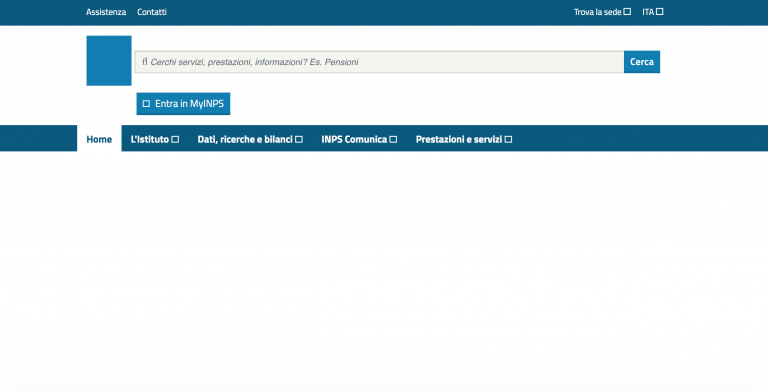This screenshot has width=768, height=391.
Task: Click the blue INPS logo square
Action: pos(109,60)
